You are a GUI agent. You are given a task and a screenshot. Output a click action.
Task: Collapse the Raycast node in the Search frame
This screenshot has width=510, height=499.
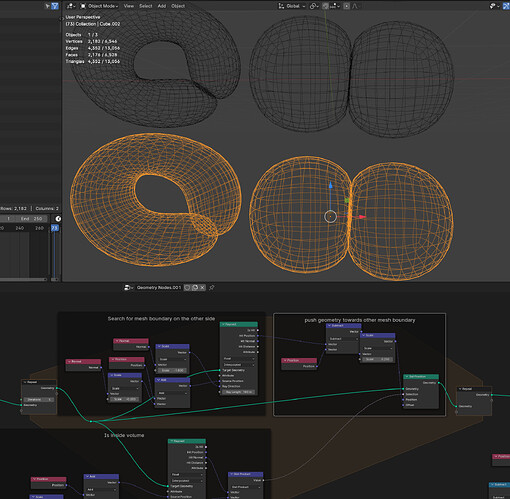click(x=223, y=324)
